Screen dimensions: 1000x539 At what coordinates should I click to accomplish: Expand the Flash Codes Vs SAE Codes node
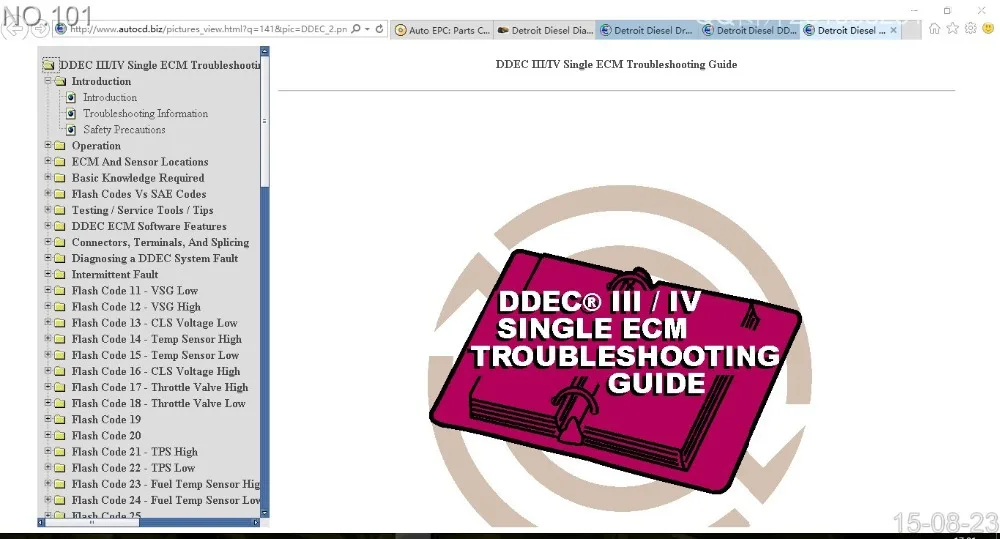(x=48, y=193)
